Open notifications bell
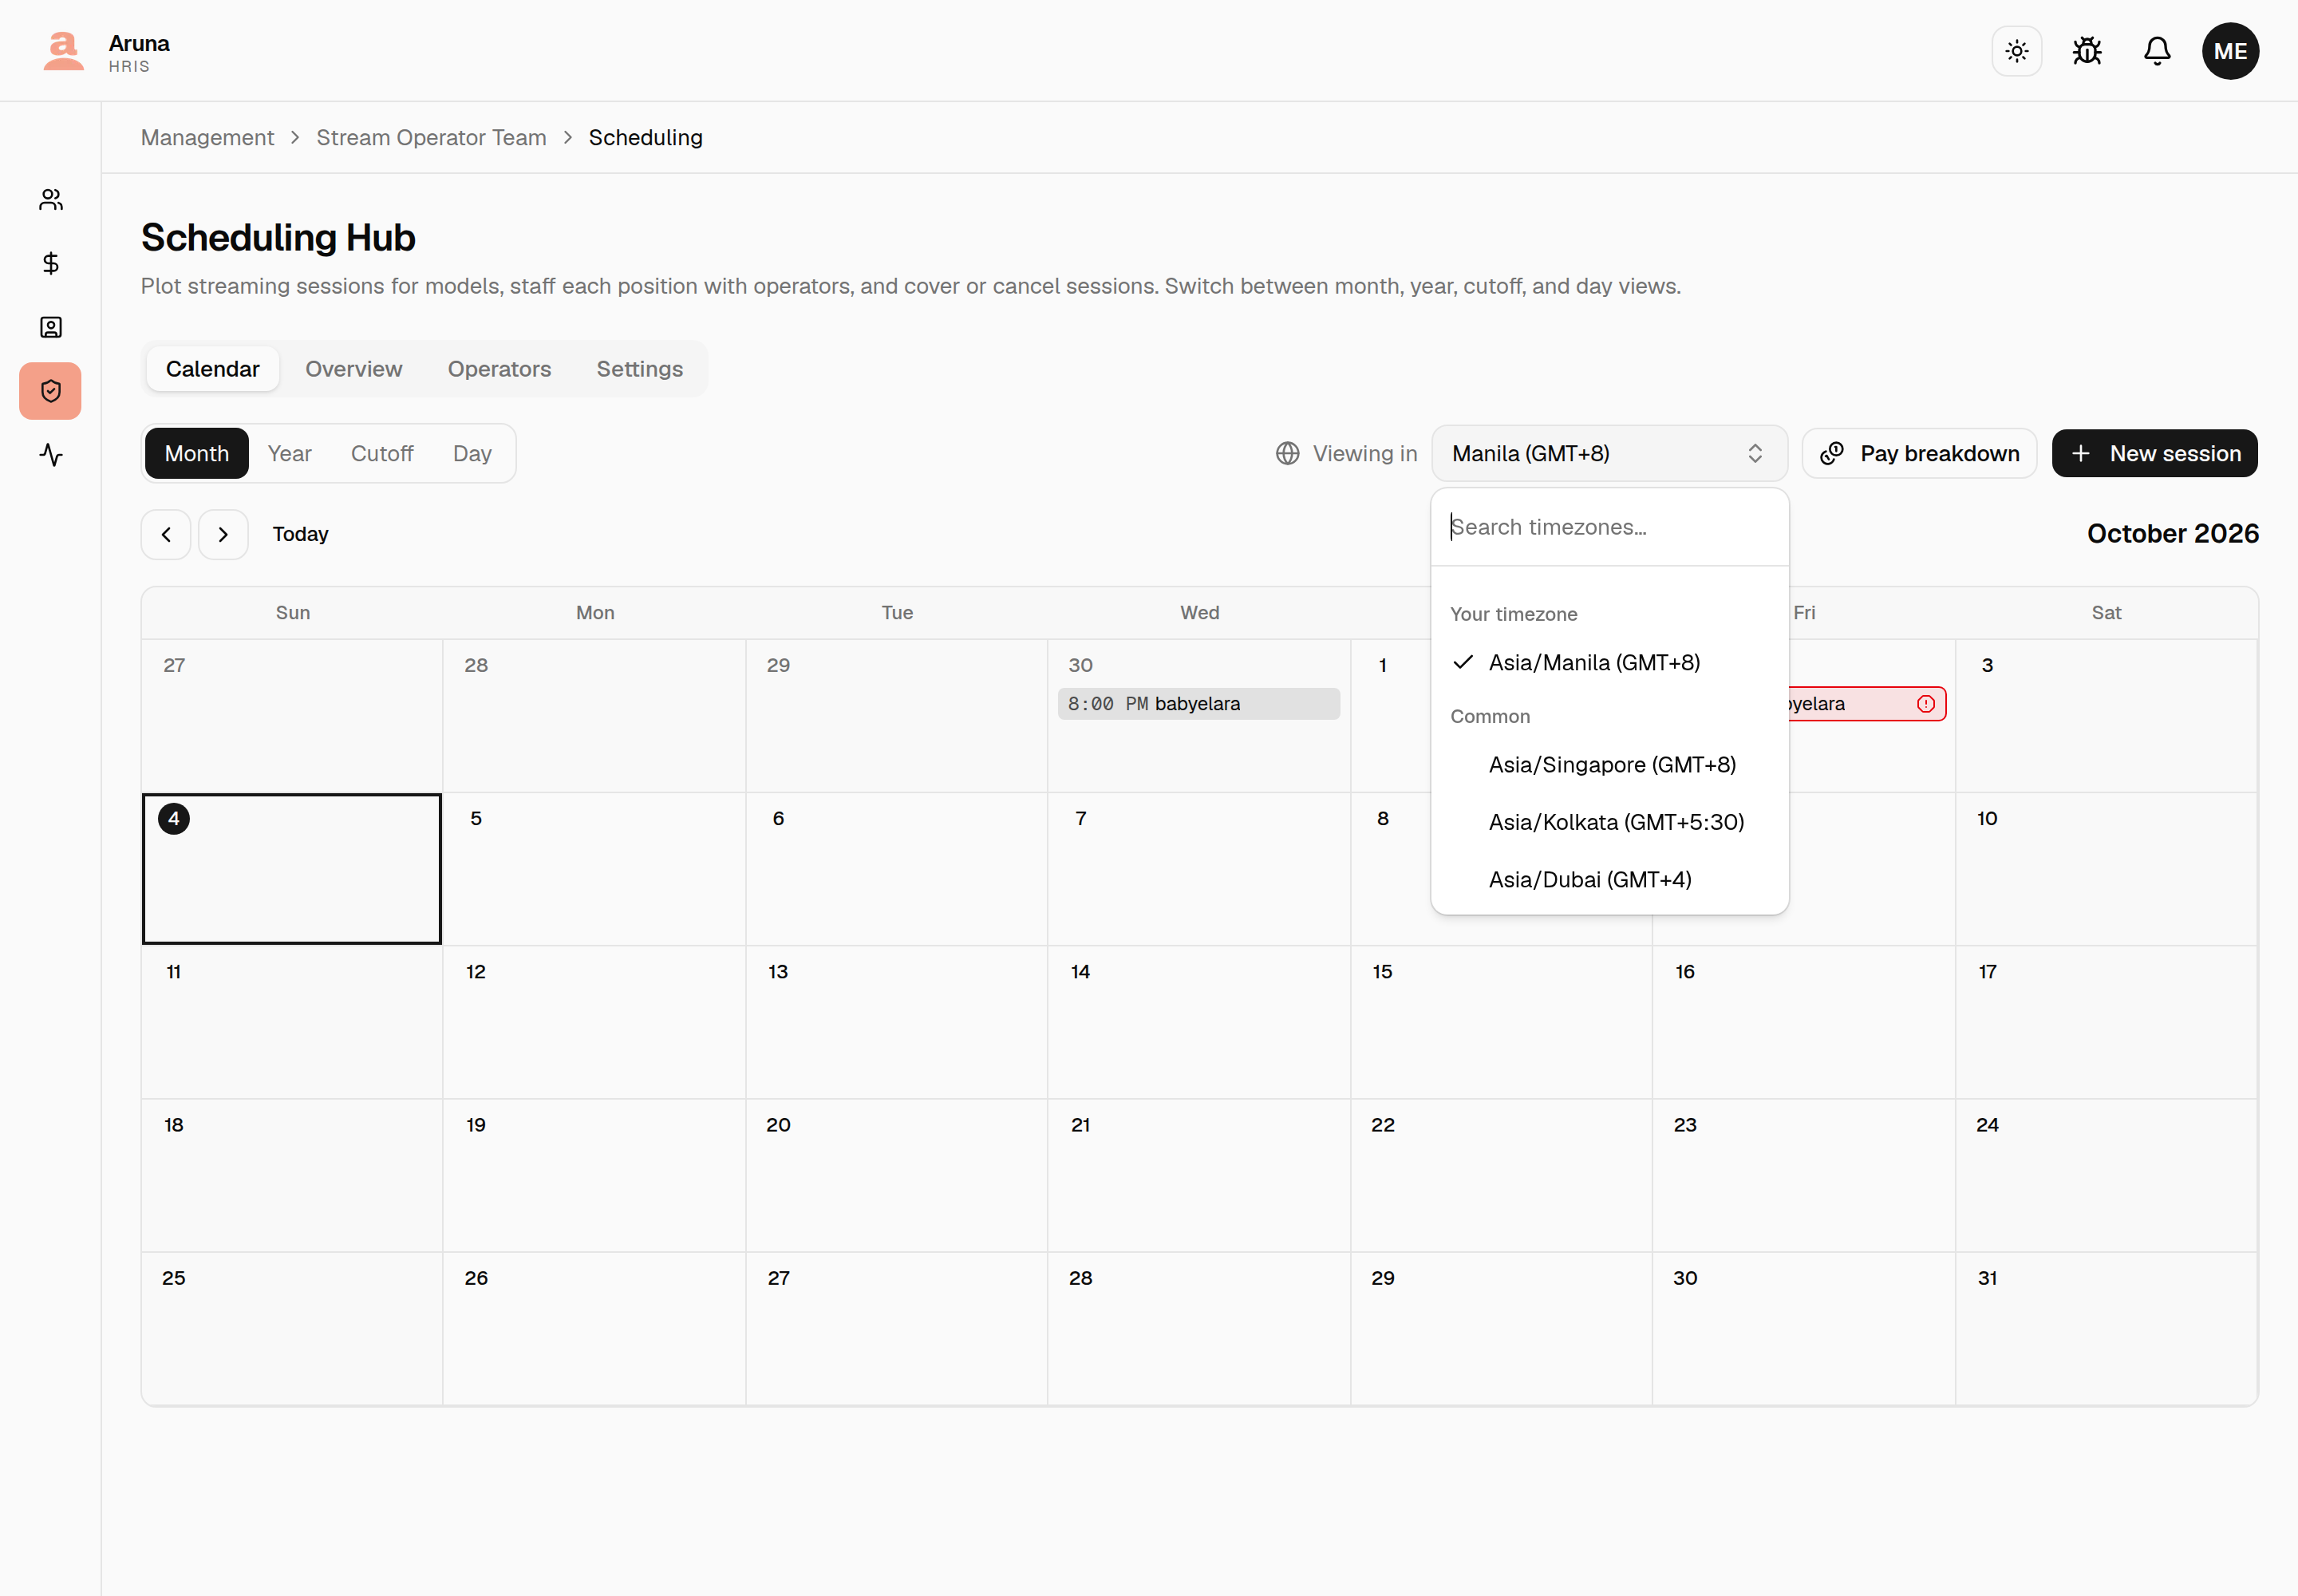The height and width of the screenshot is (1596, 2298). tap(2157, 51)
